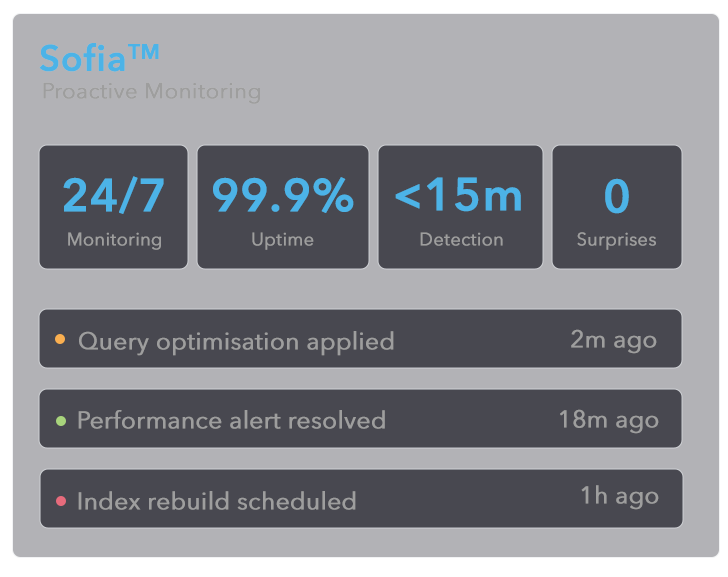
Task: Select the 24/7 Monitoring stat card
Action: (114, 207)
